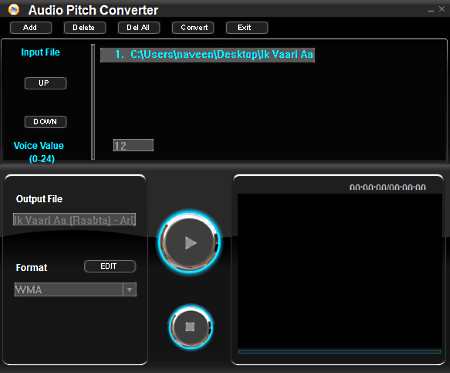Raise pitch with the UP button
Screen dimensions: 450x373
click(x=45, y=83)
